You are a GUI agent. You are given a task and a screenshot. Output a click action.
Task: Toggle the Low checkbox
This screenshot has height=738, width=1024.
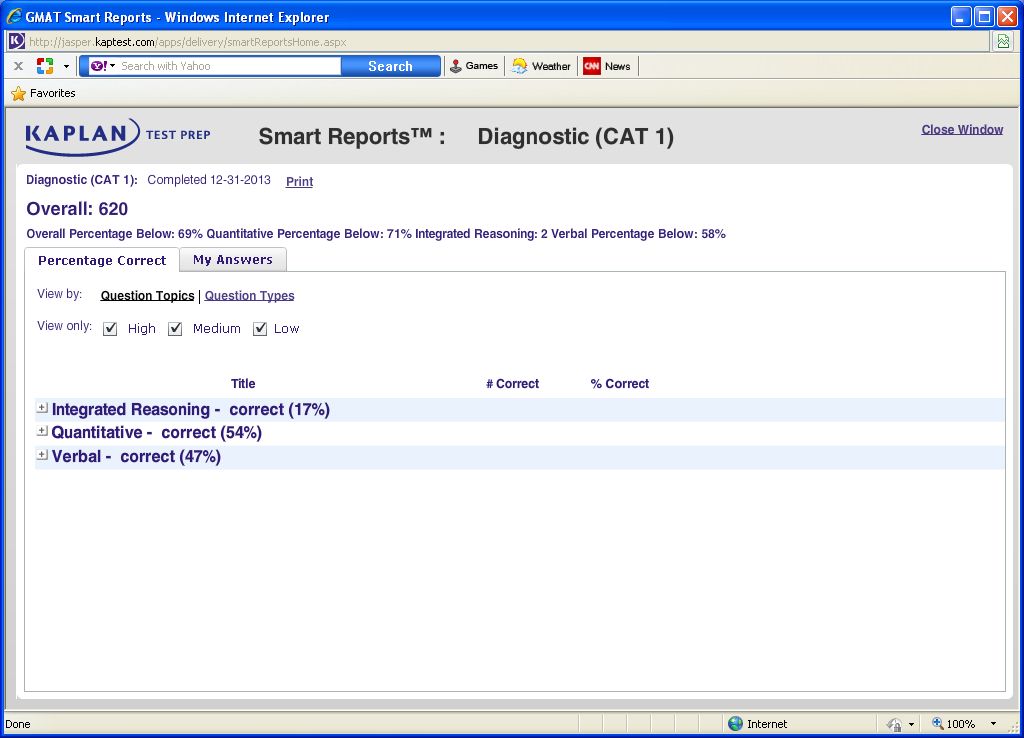[x=260, y=329]
